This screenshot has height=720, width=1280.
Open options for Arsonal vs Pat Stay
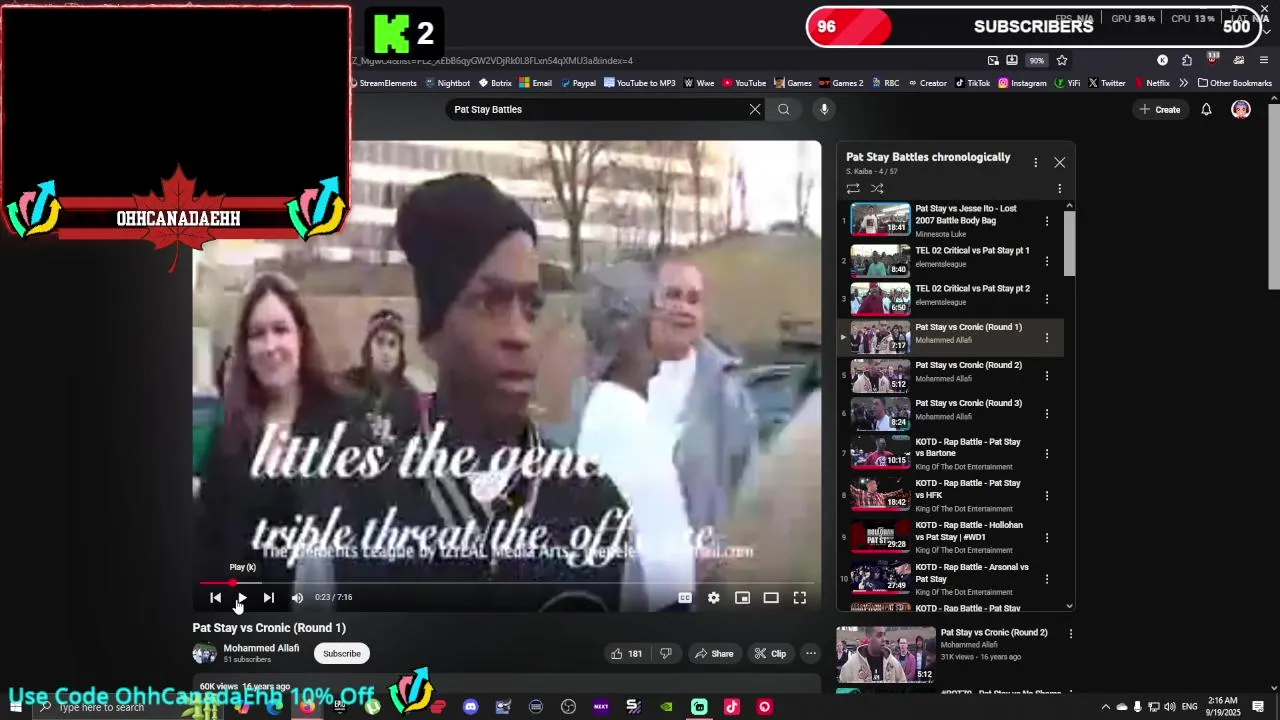pos(1047,580)
